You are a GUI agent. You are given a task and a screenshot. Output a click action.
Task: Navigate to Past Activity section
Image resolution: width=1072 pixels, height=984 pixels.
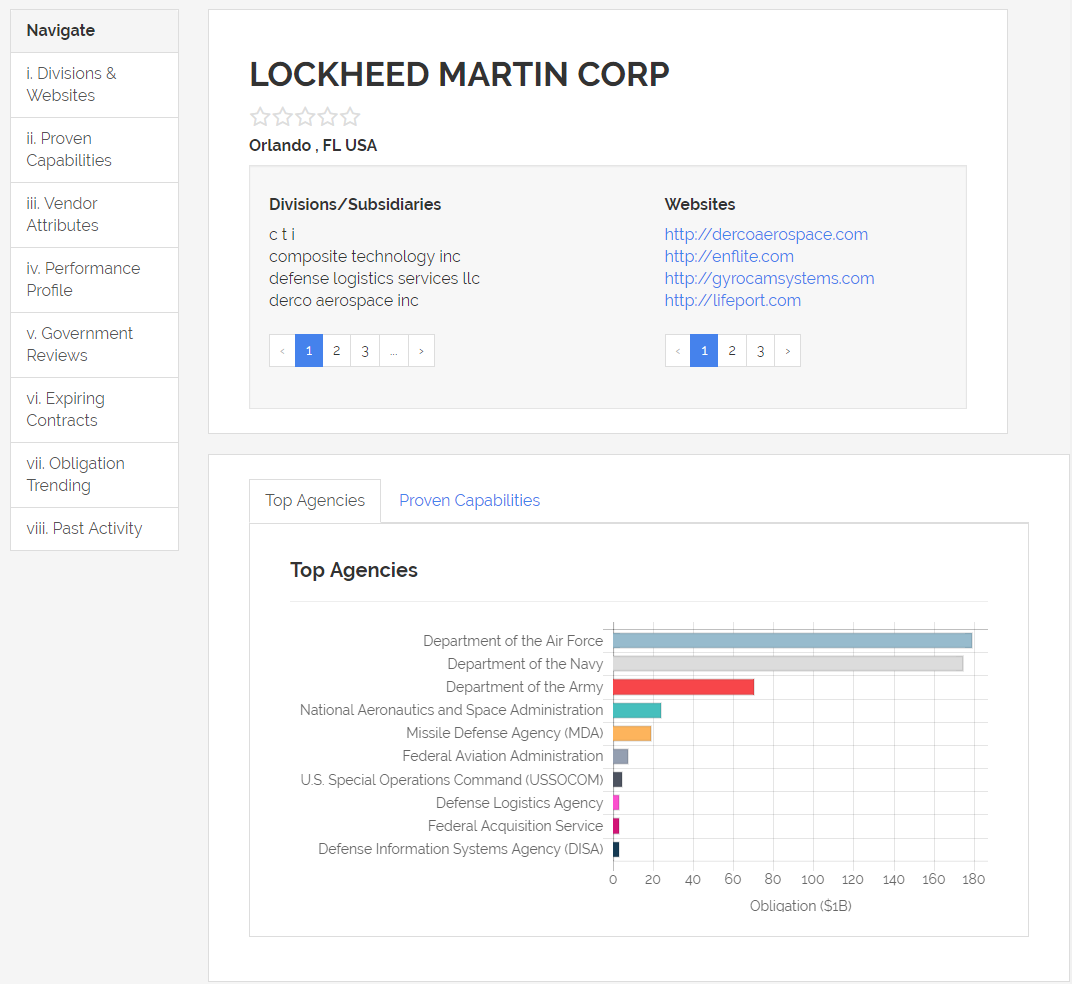click(x=94, y=529)
